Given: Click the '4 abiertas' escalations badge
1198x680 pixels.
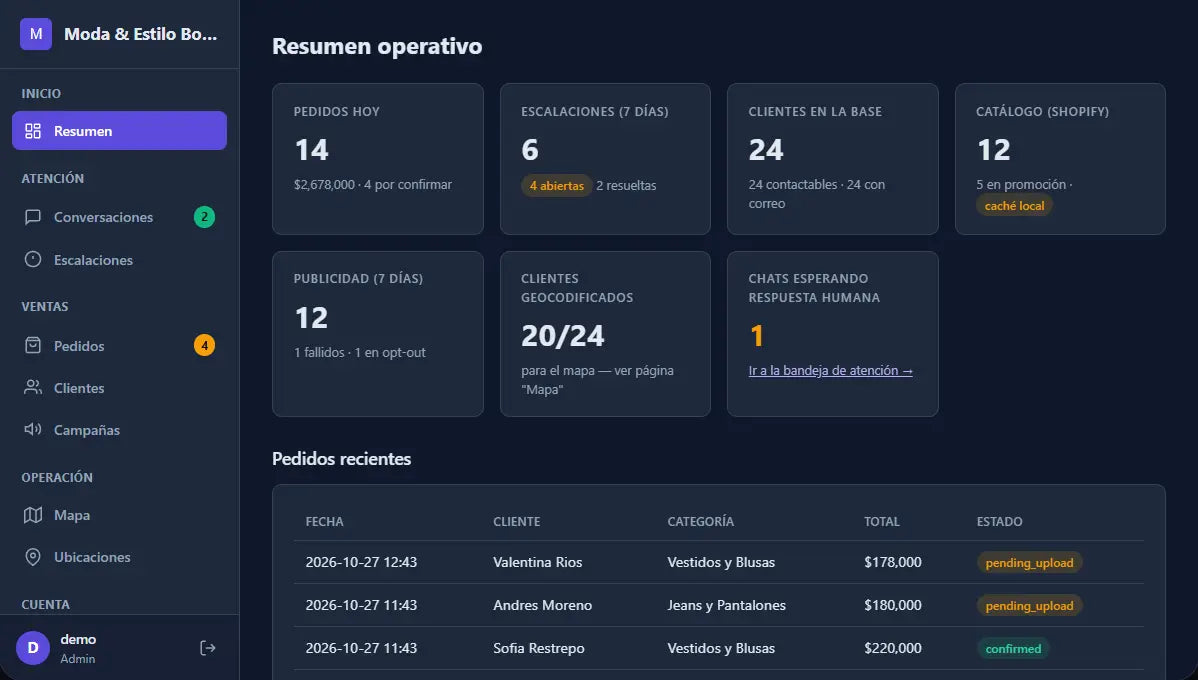Looking at the screenshot, I should [x=556, y=186].
